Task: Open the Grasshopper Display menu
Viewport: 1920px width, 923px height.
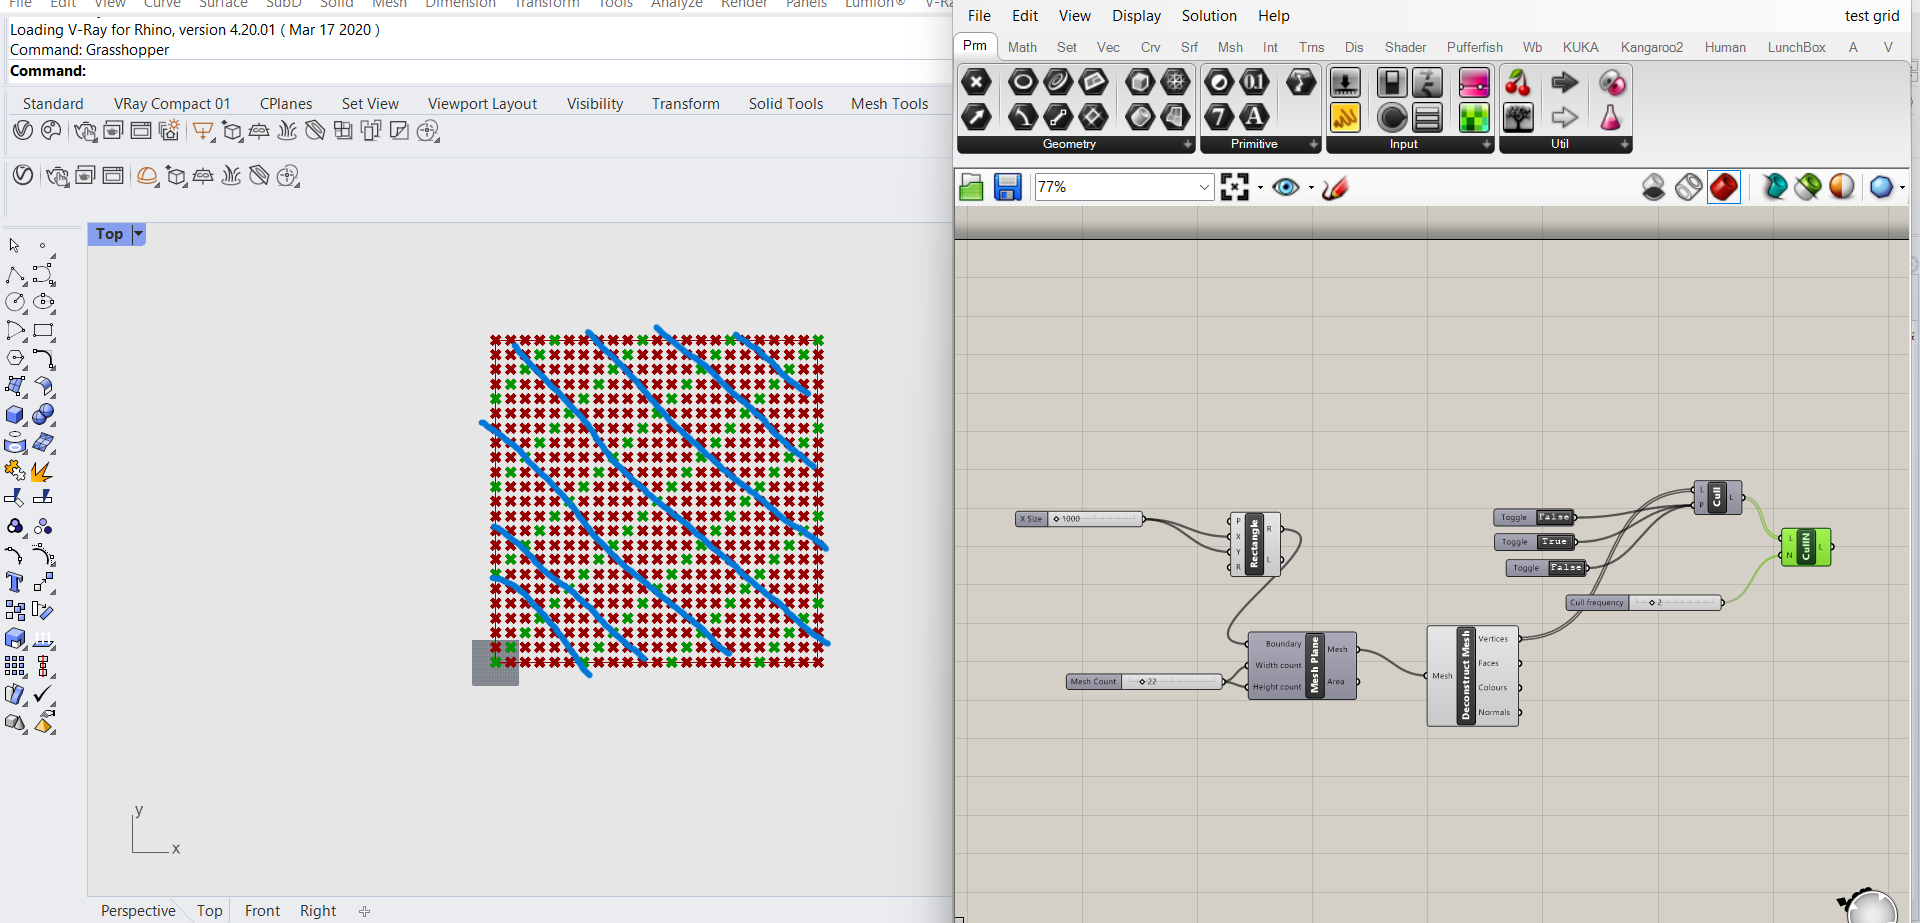Action: (1136, 16)
